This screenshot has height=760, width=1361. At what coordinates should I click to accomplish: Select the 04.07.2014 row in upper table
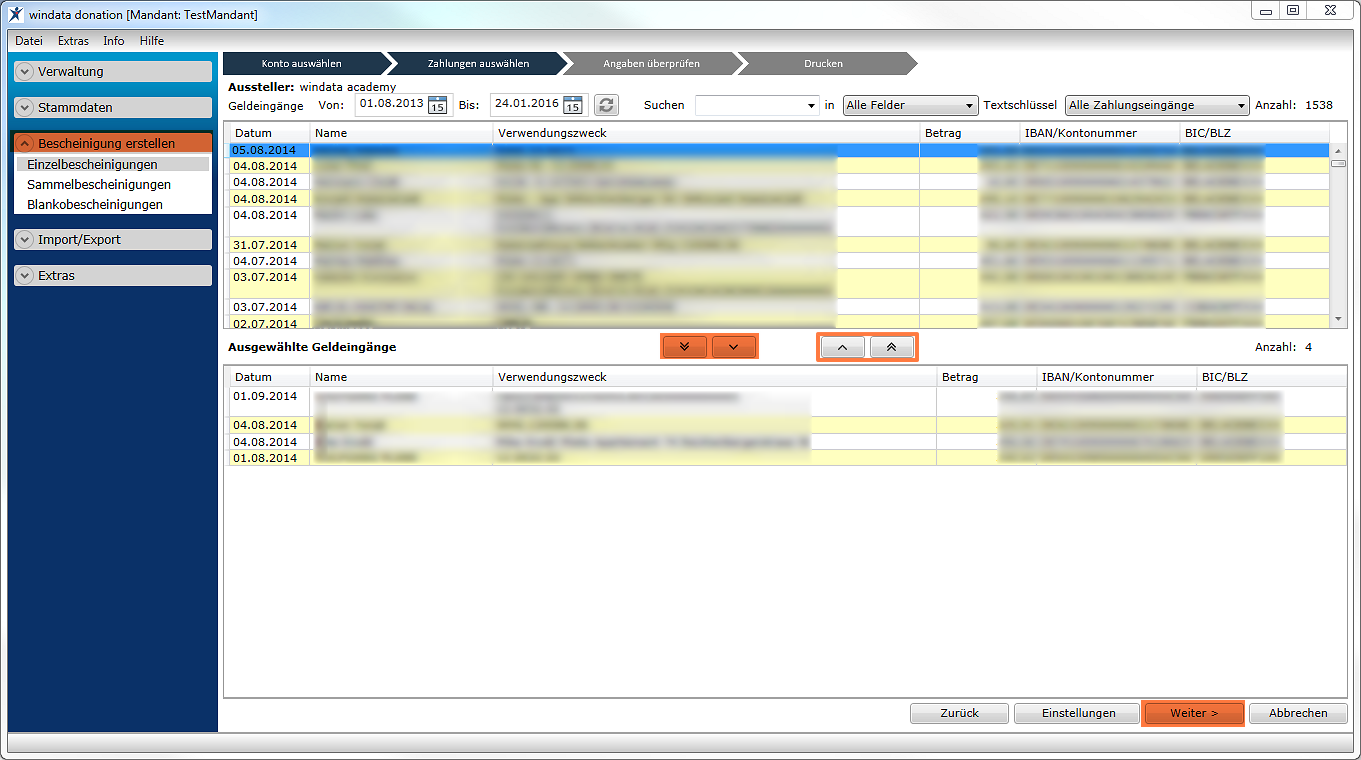coord(780,261)
